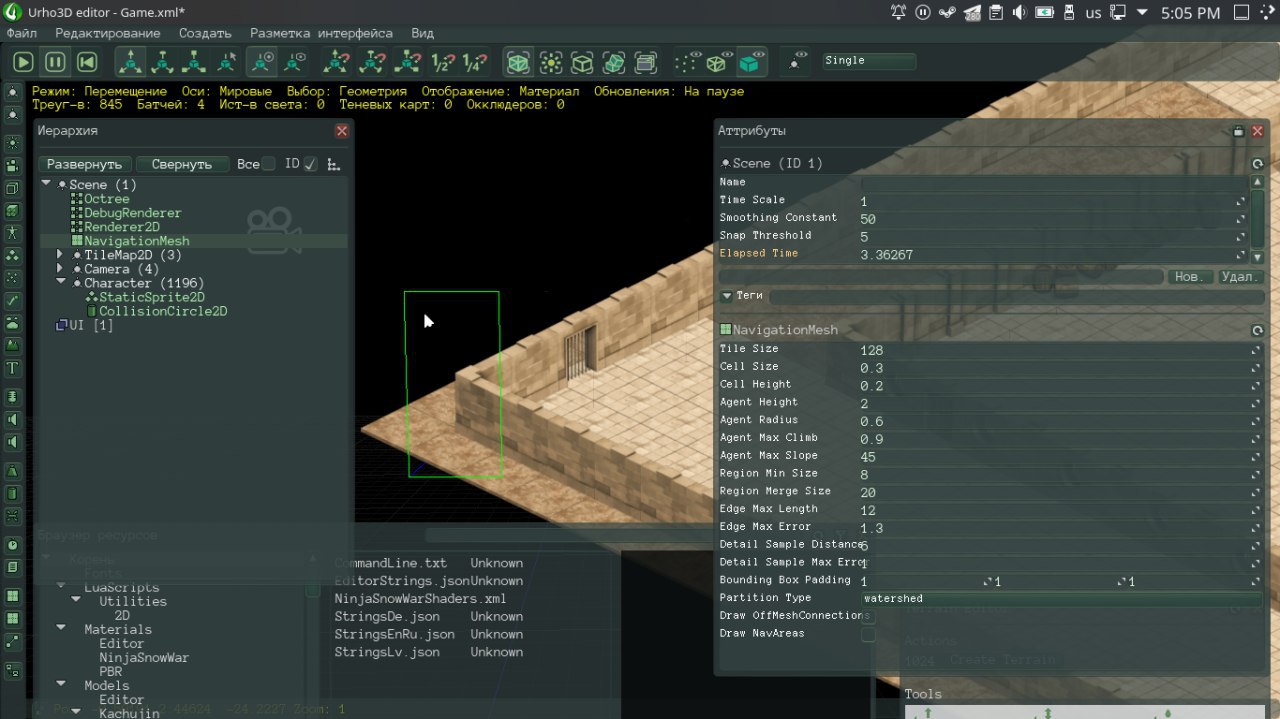Viewport: 1280px width, 719px height.
Task: Toggle Draw OffMeshConnections checkbox
Action: tap(868, 616)
